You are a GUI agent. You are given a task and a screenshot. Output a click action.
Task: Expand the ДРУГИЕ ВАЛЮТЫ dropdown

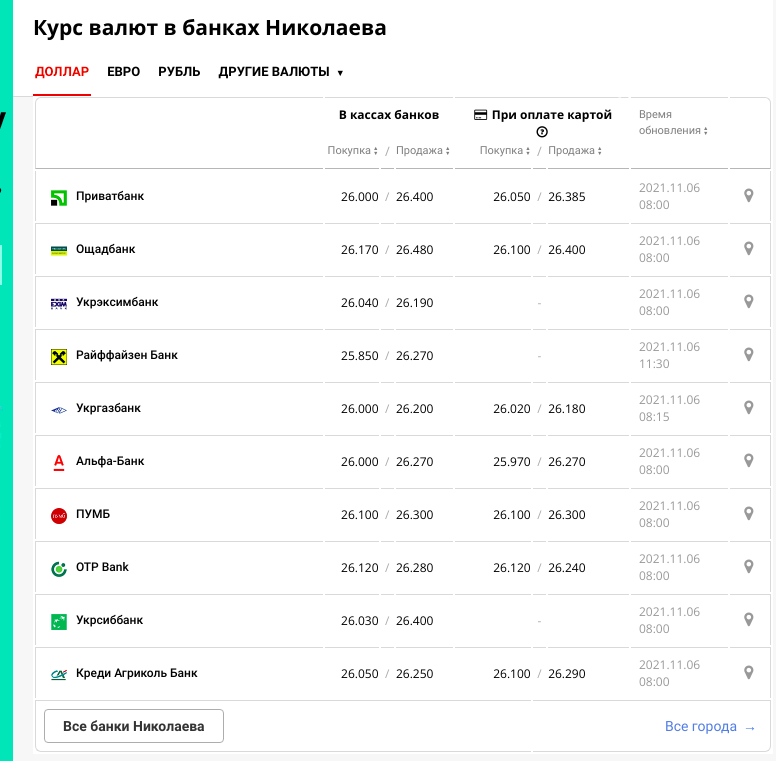(281, 72)
